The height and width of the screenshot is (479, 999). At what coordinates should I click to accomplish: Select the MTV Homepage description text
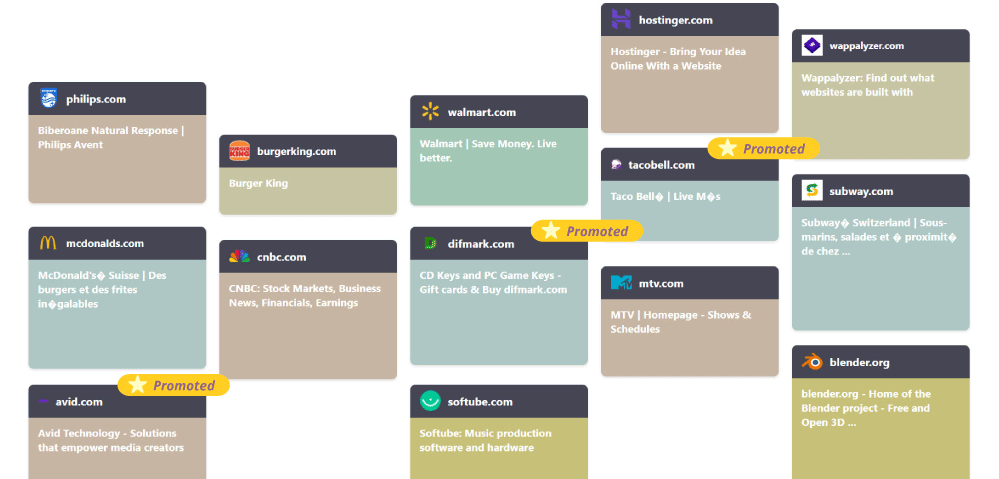coord(681,322)
